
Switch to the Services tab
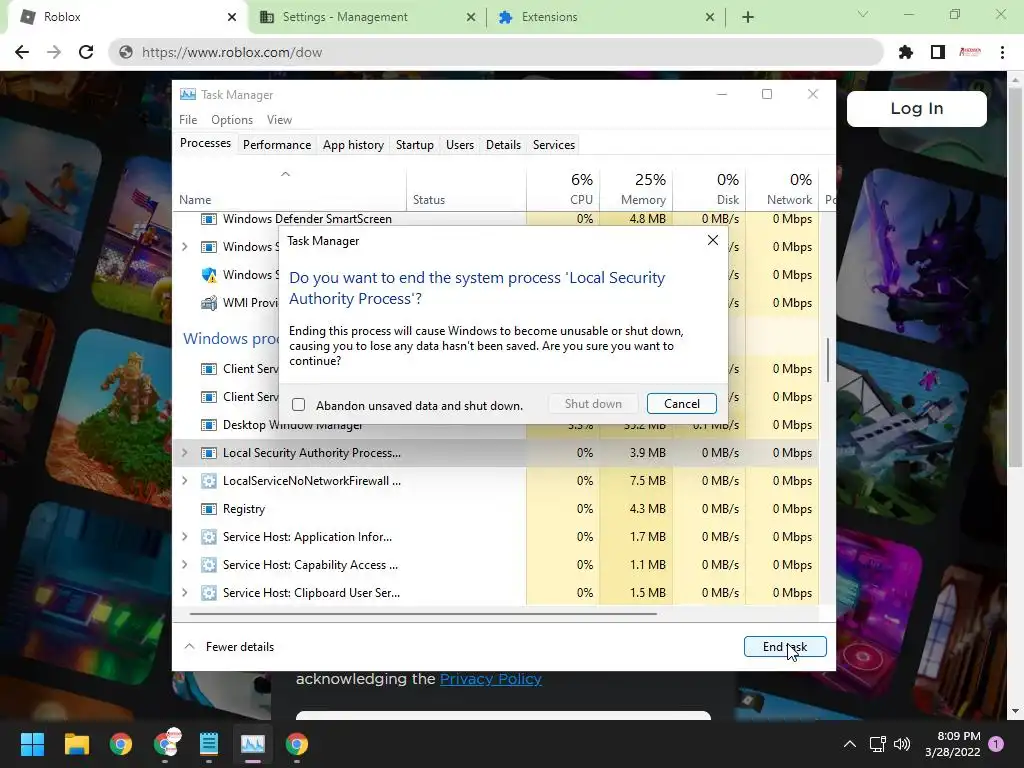tap(554, 145)
